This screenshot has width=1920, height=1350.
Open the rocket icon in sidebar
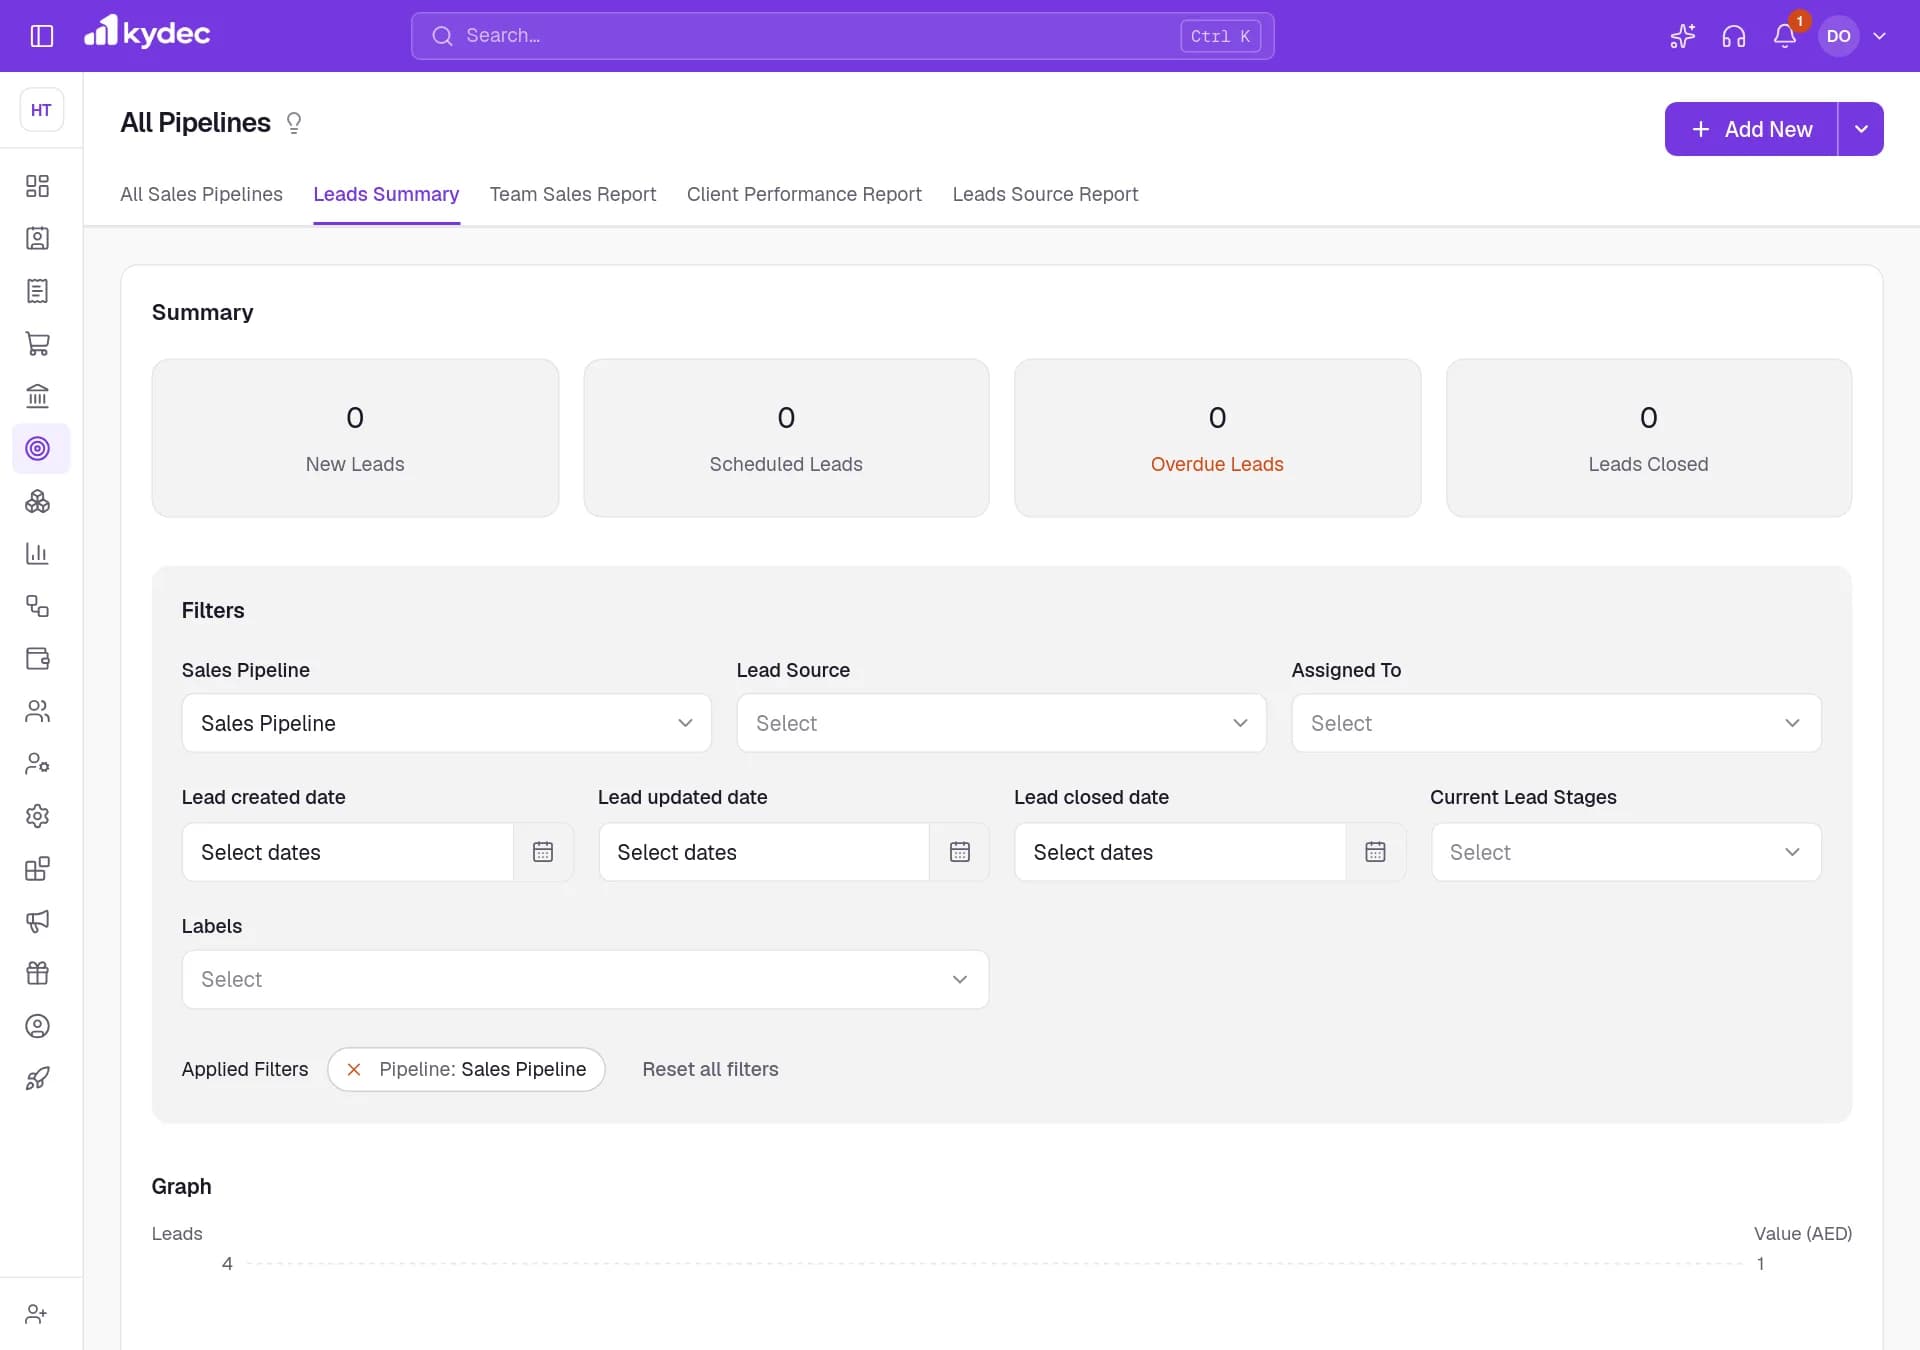[x=37, y=1078]
